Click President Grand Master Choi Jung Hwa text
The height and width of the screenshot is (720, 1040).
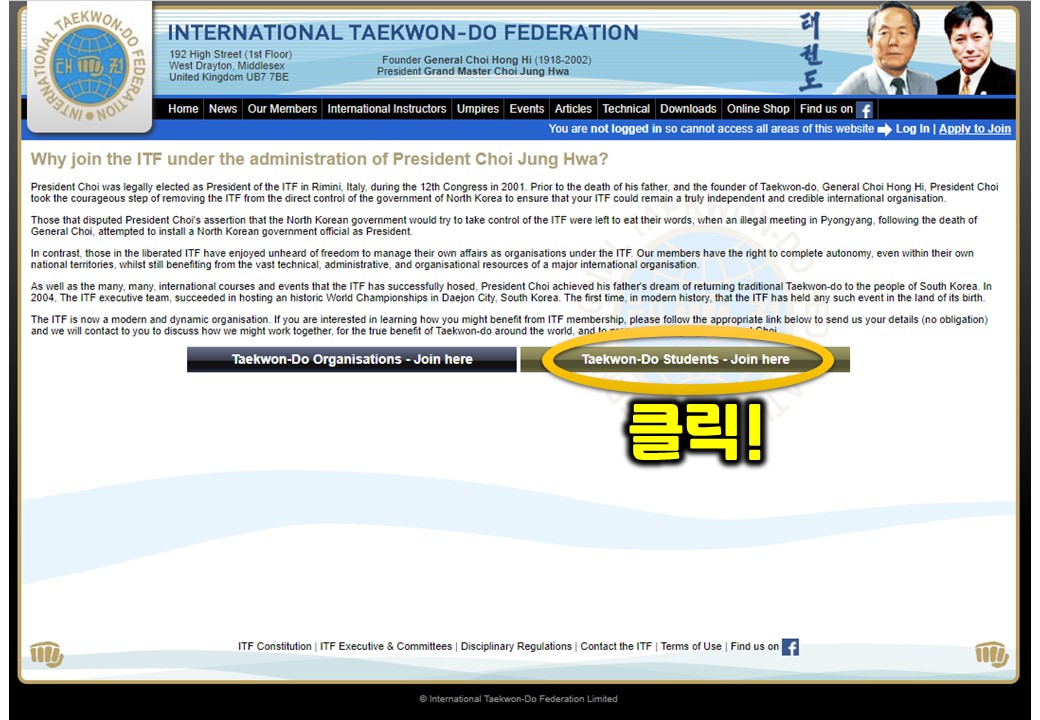coord(473,71)
